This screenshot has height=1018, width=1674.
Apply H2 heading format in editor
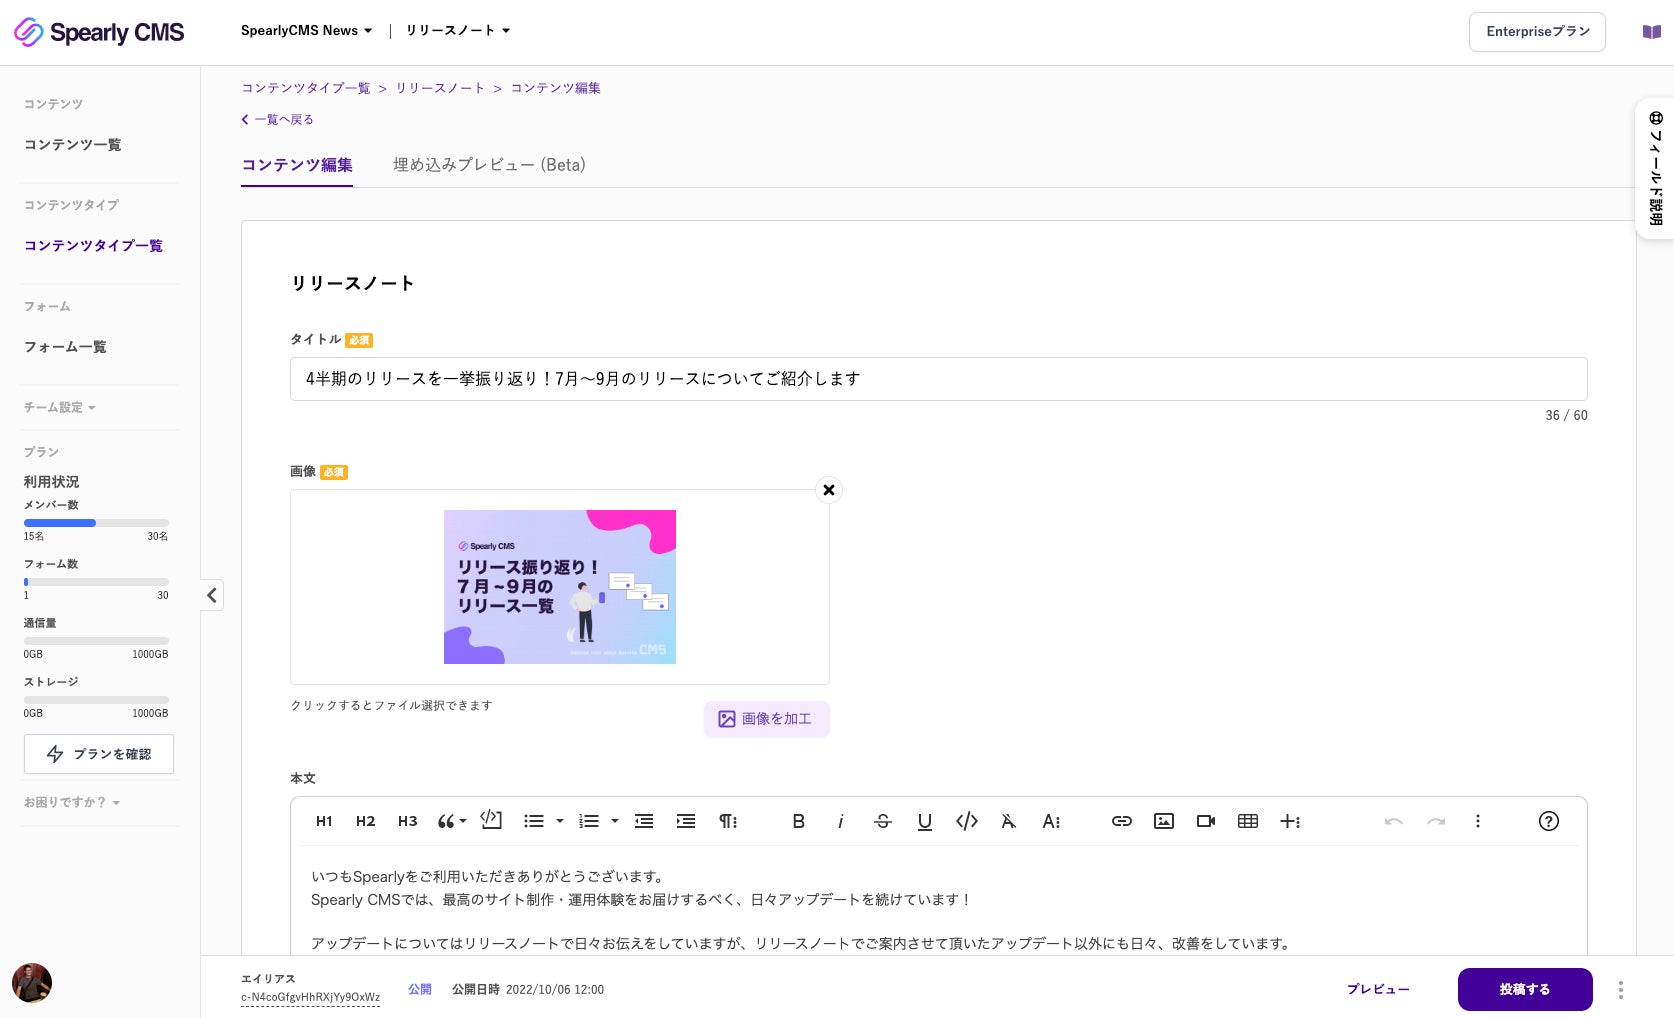point(366,821)
